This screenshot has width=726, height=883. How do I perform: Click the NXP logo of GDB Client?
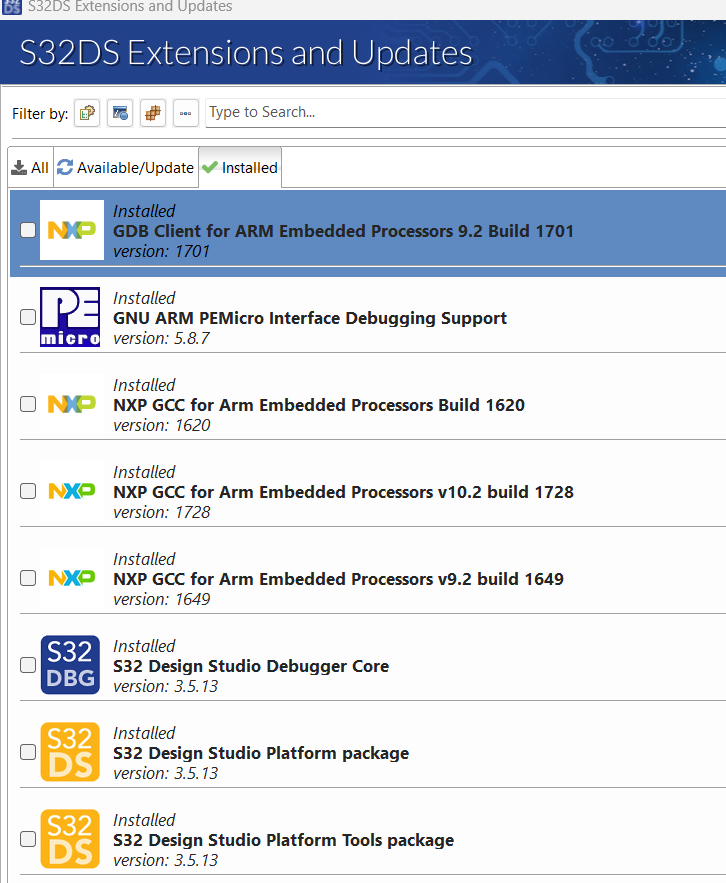pos(71,230)
